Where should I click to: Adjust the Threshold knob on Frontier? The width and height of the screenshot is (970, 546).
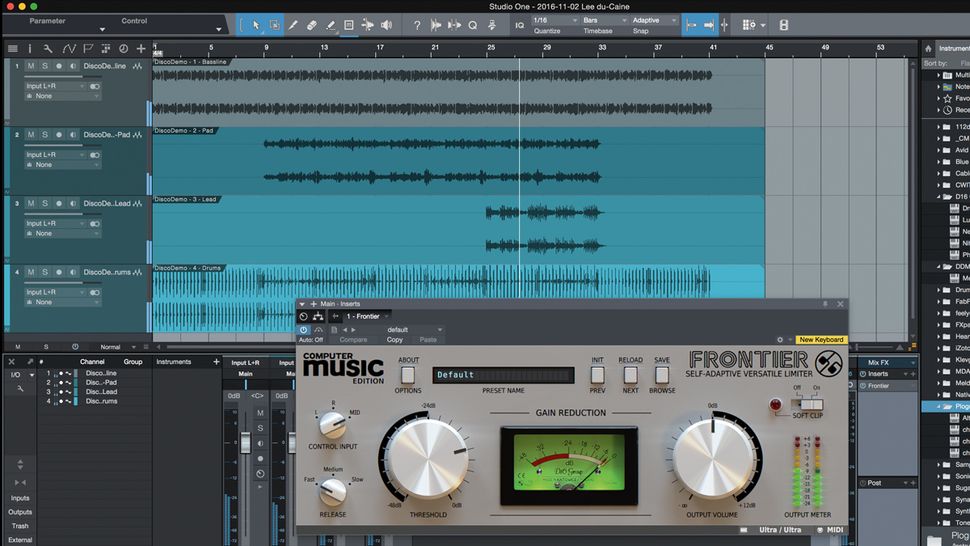click(x=427, y=458)
